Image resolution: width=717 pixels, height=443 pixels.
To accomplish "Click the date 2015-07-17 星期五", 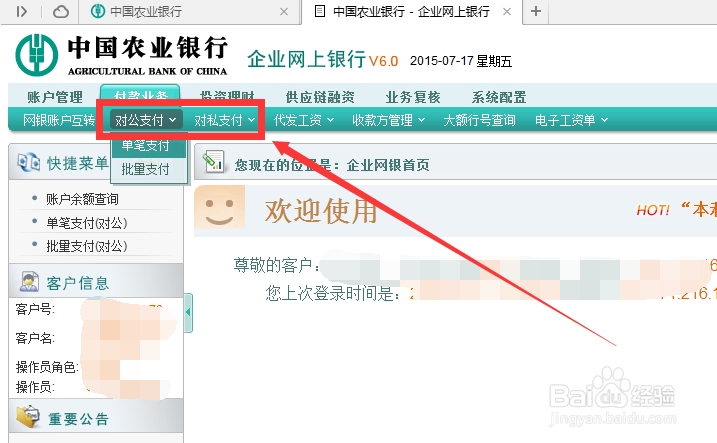I will [x=460, y=61].
